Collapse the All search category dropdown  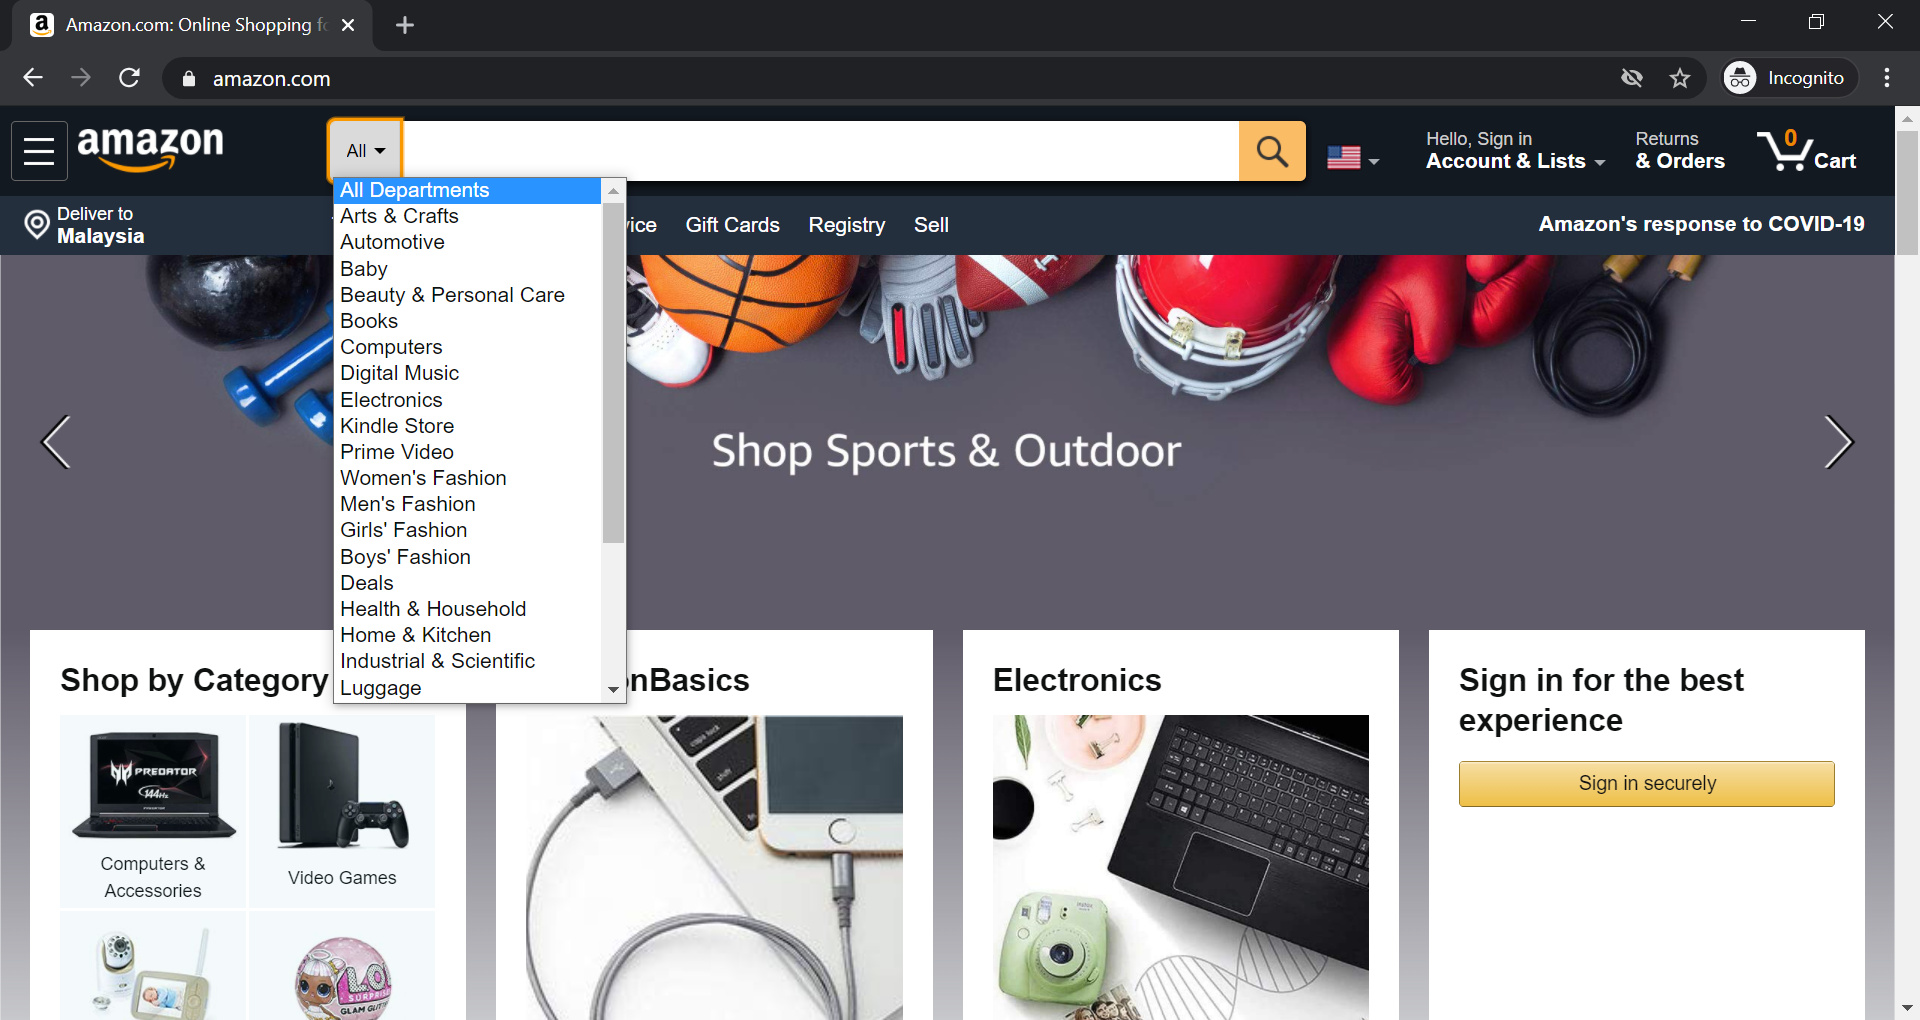tap(366, 151)
